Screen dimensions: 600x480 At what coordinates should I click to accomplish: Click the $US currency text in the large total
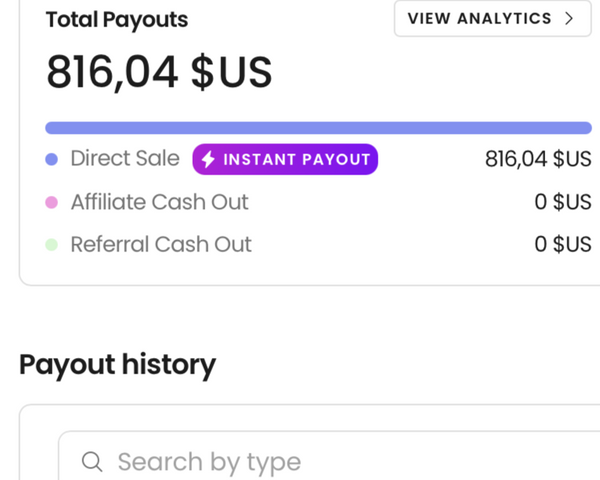pyautogui.click(x=231, y=73)
